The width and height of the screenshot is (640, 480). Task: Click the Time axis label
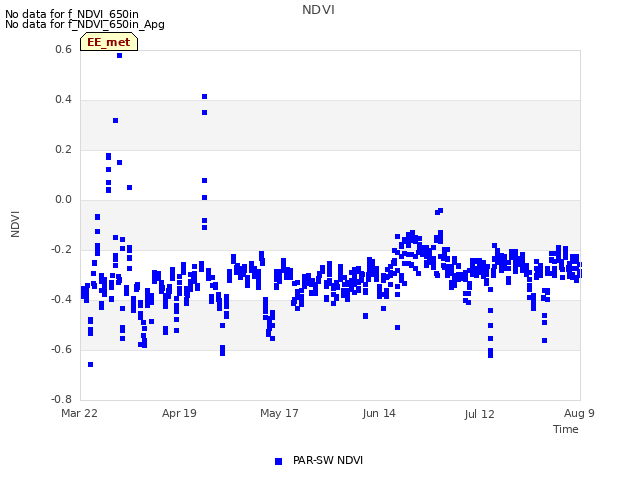(x=566, y=429)
